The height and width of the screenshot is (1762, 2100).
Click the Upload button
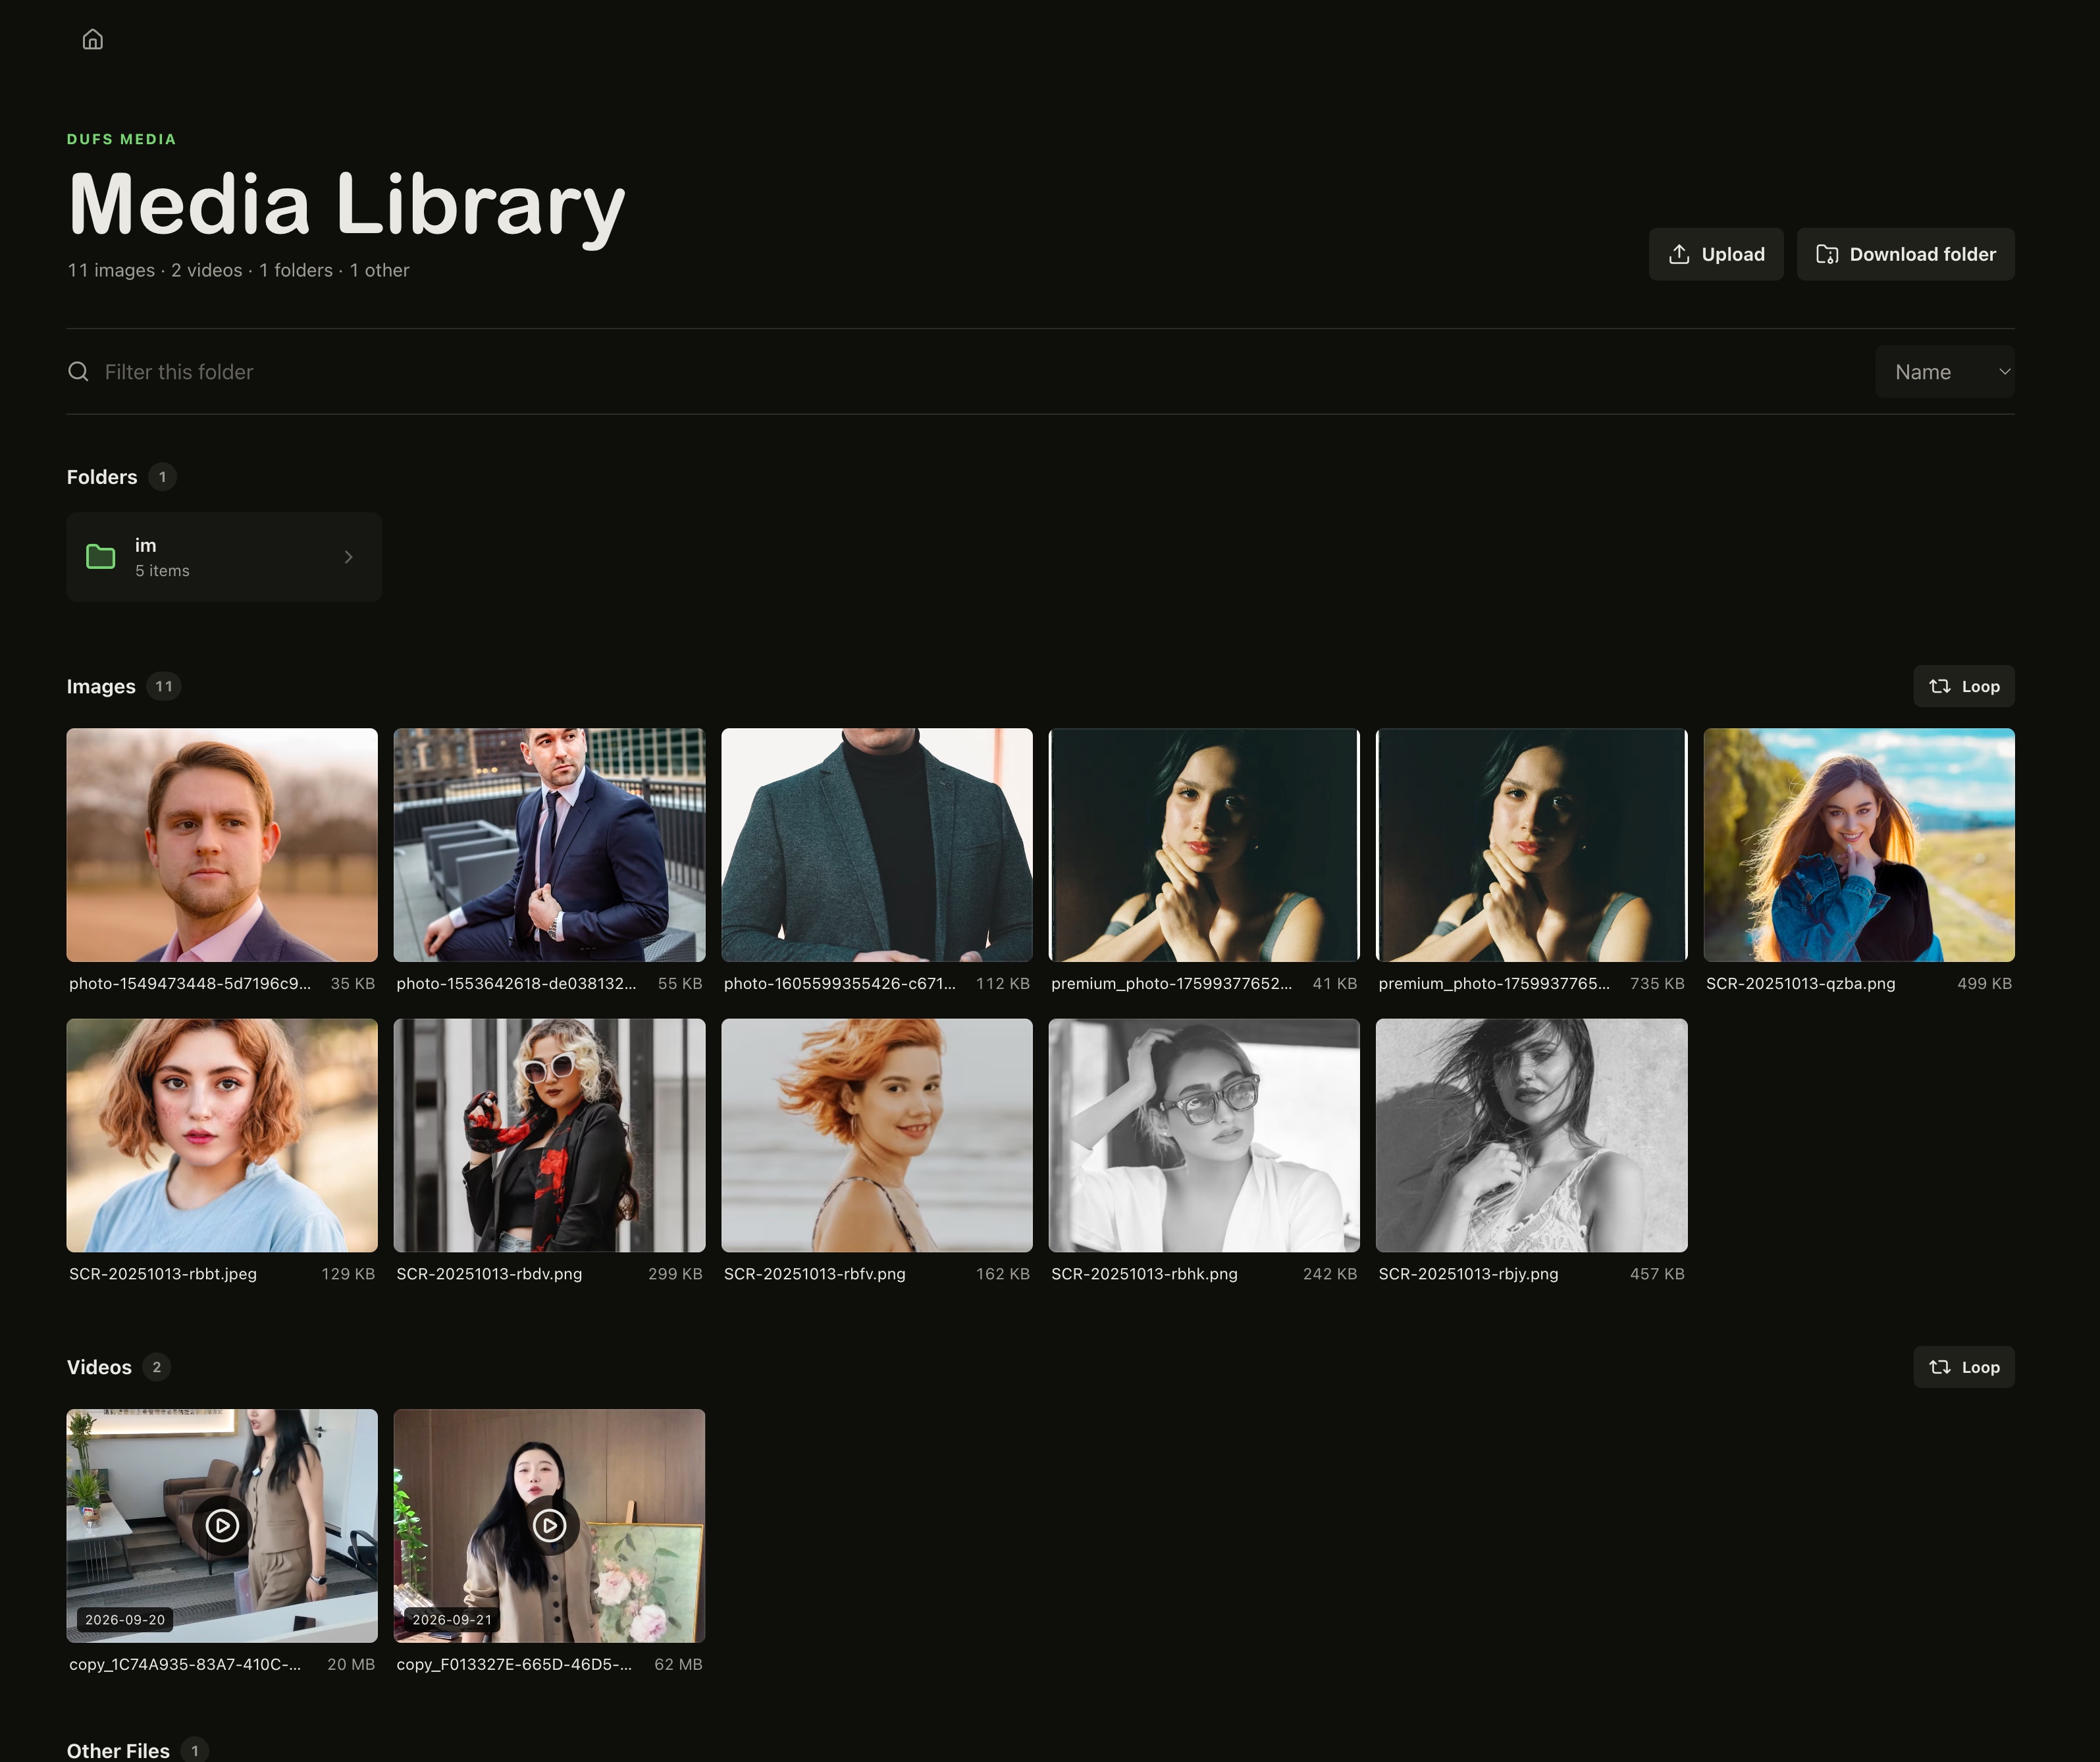click(x=1716, y=254)
